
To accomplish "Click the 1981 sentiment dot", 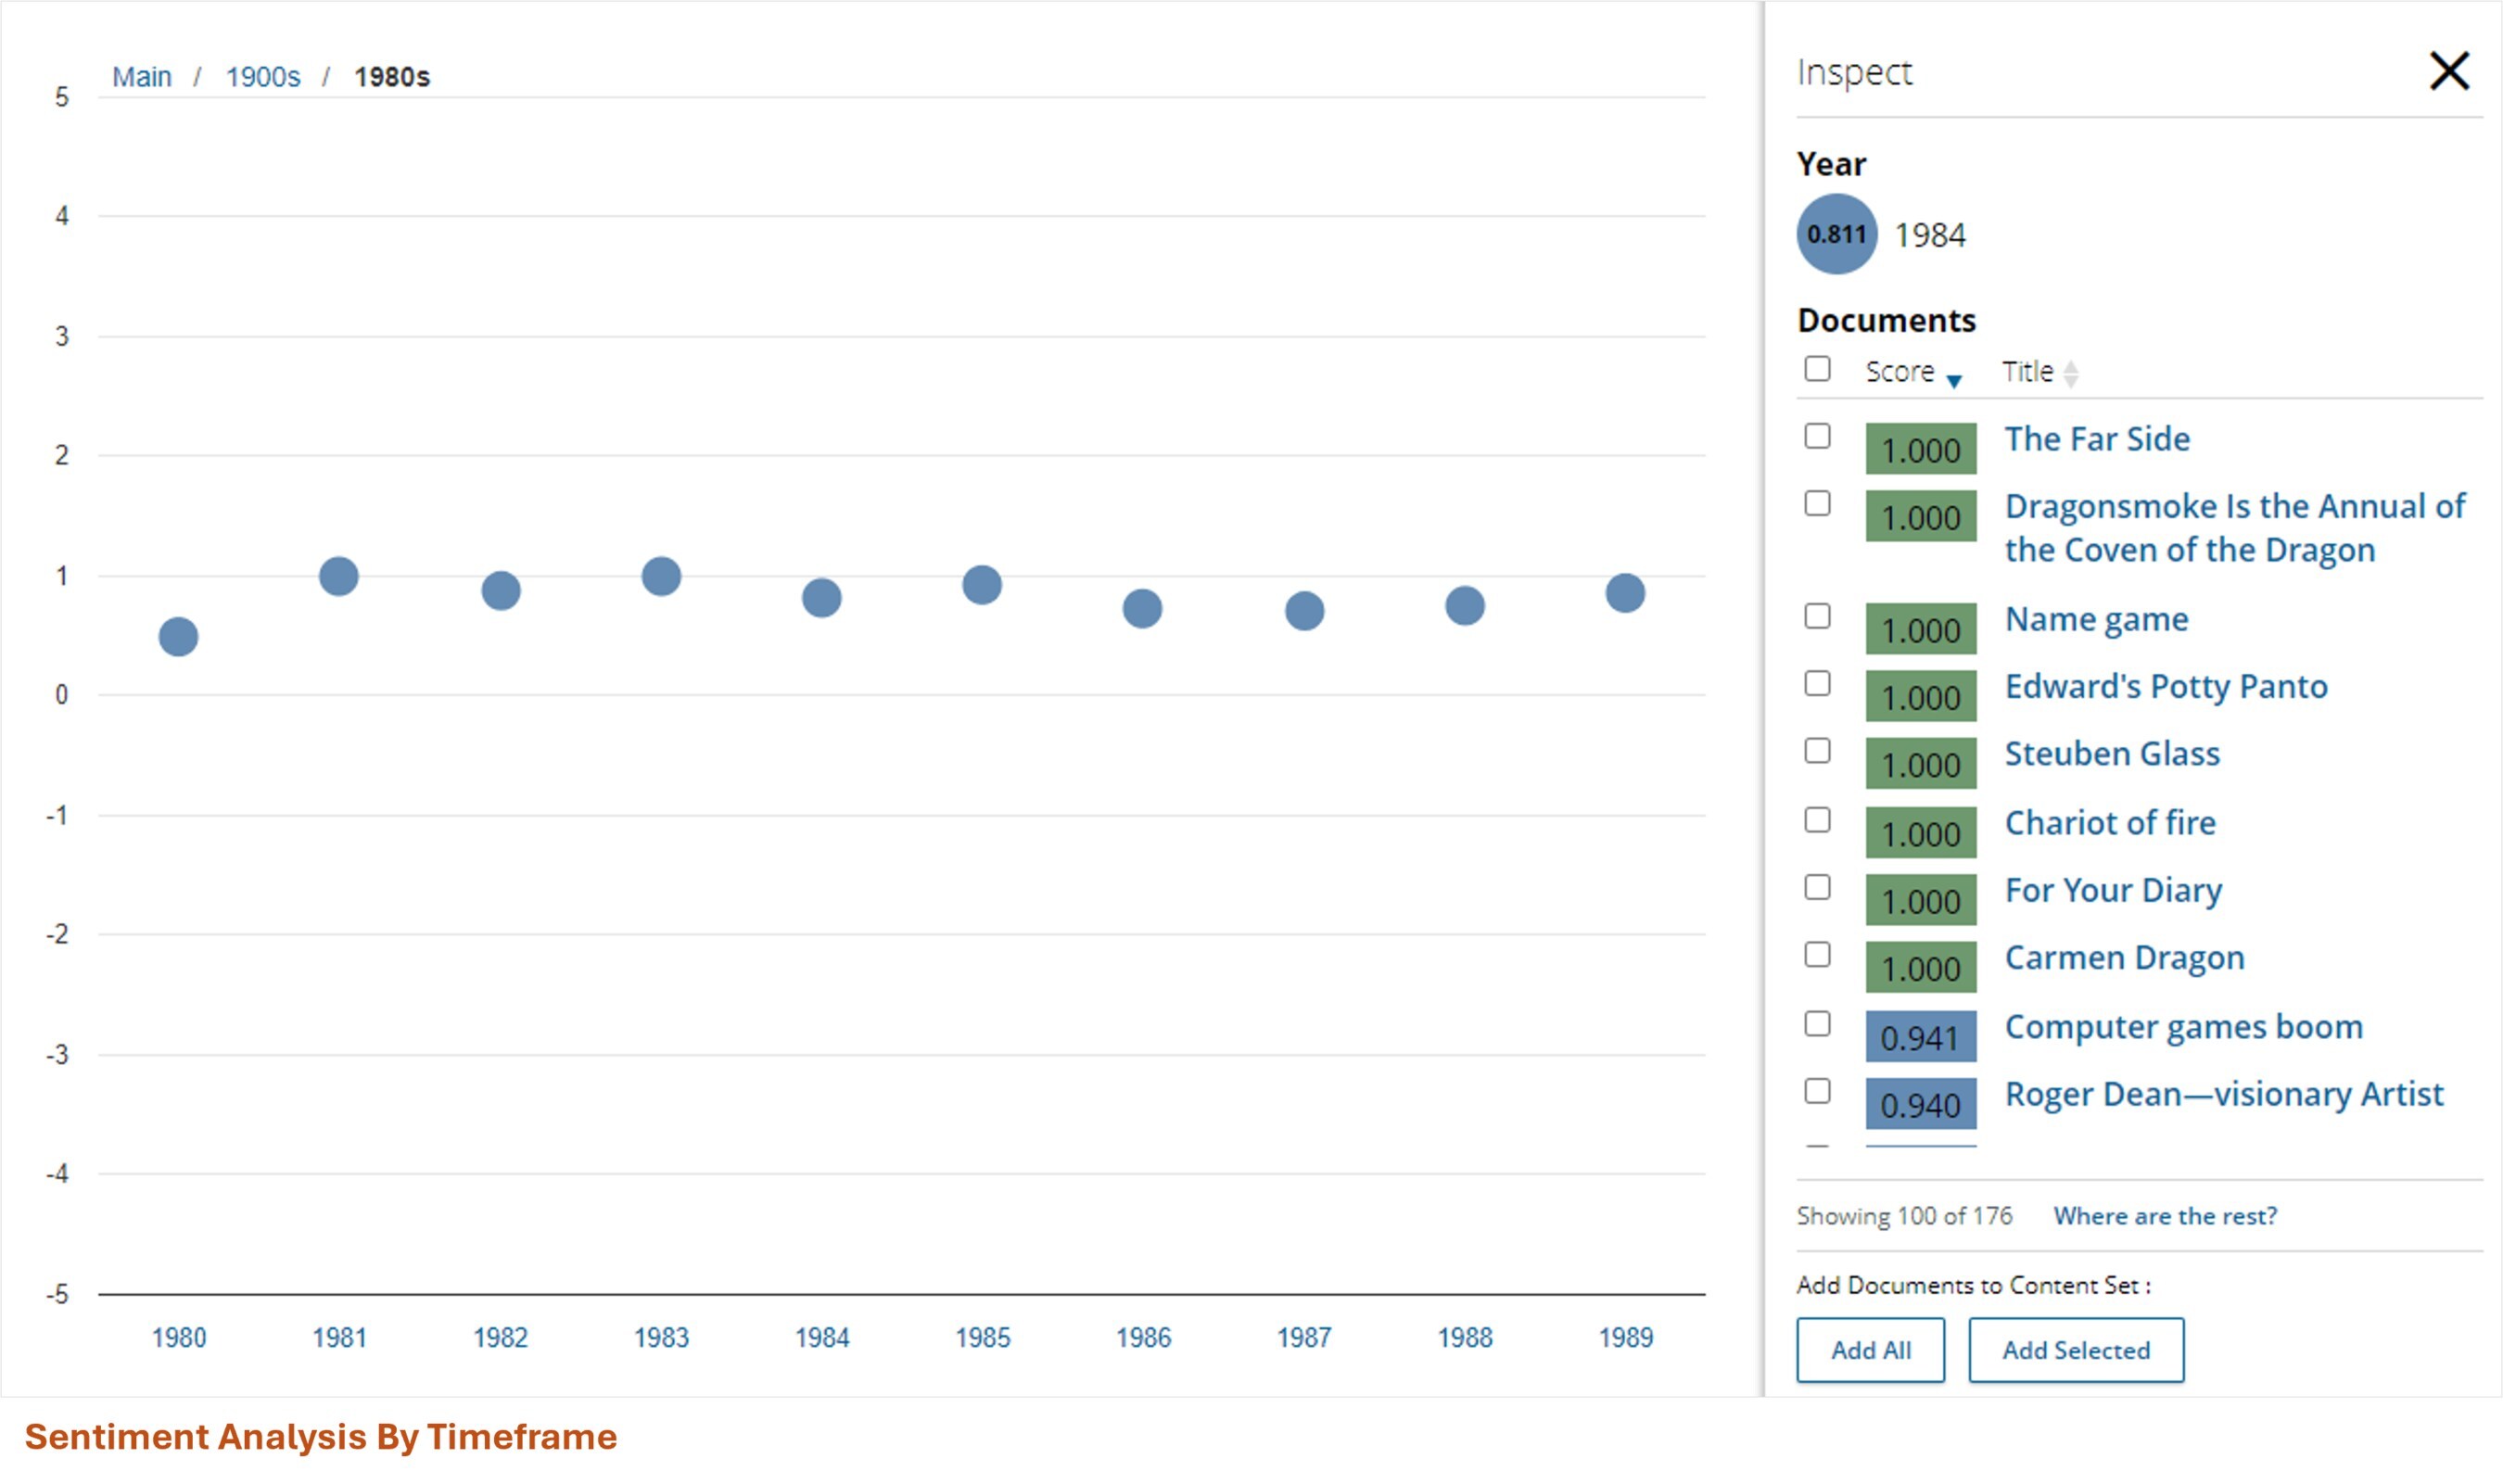I will point(339,576).
